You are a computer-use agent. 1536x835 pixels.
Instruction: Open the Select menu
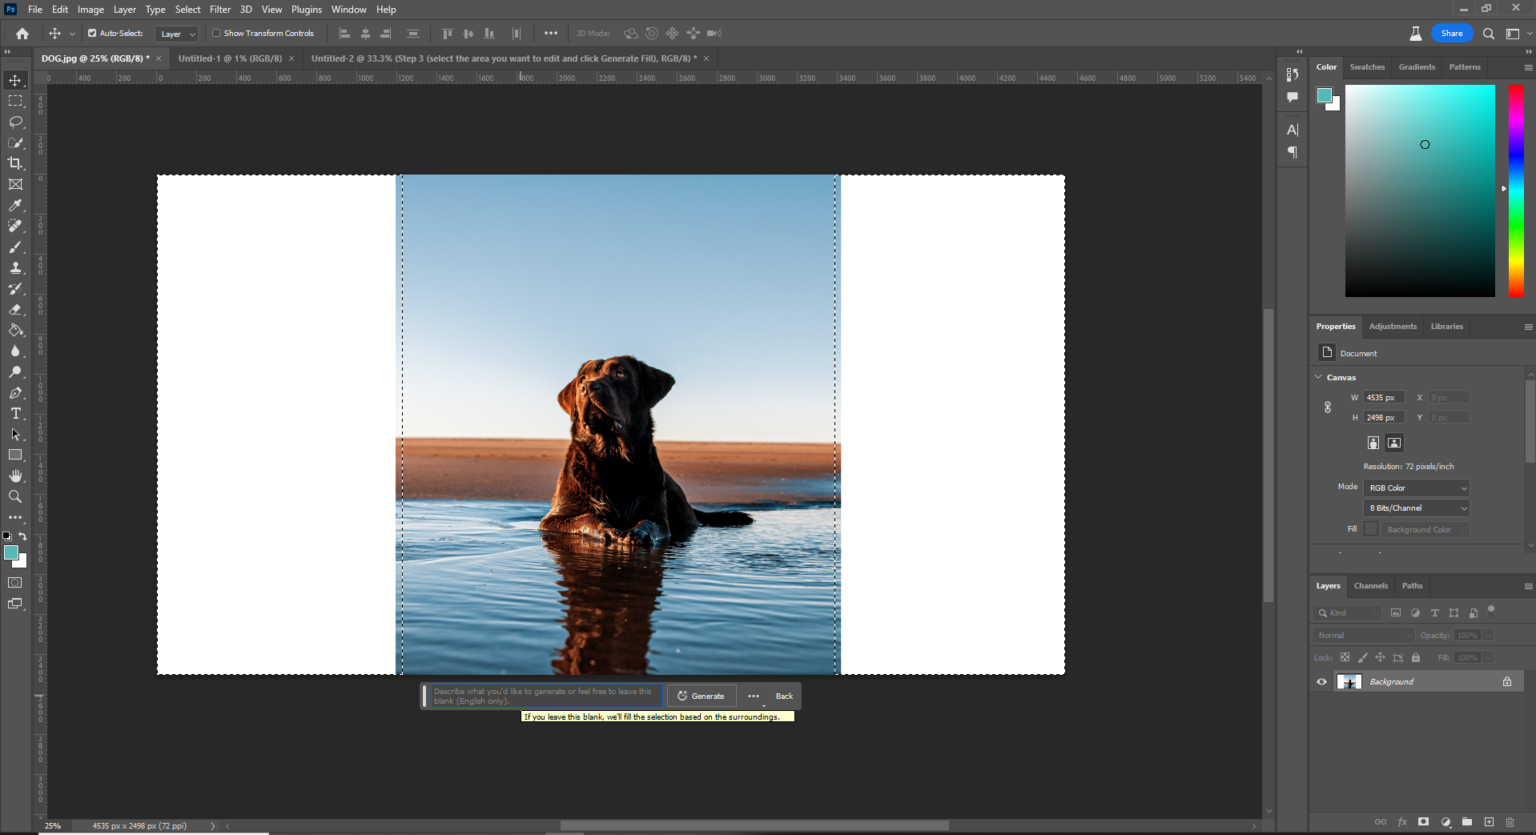[x=188, y=9]
